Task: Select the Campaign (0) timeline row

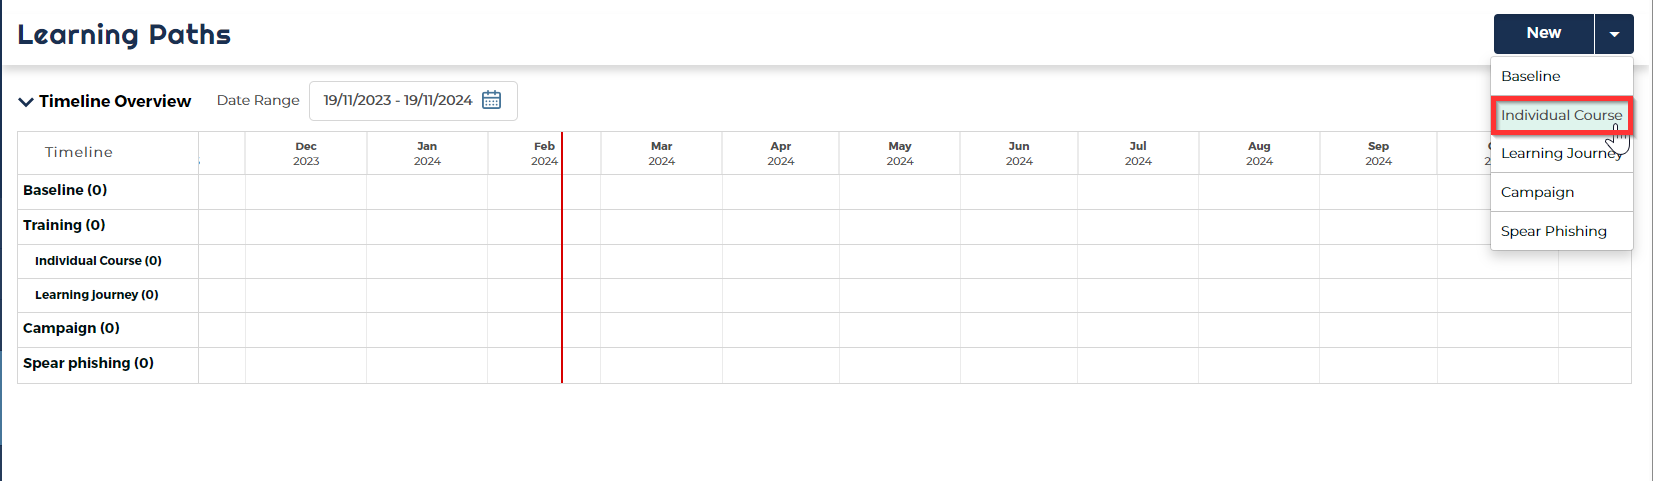Action: tap(71, 328)
